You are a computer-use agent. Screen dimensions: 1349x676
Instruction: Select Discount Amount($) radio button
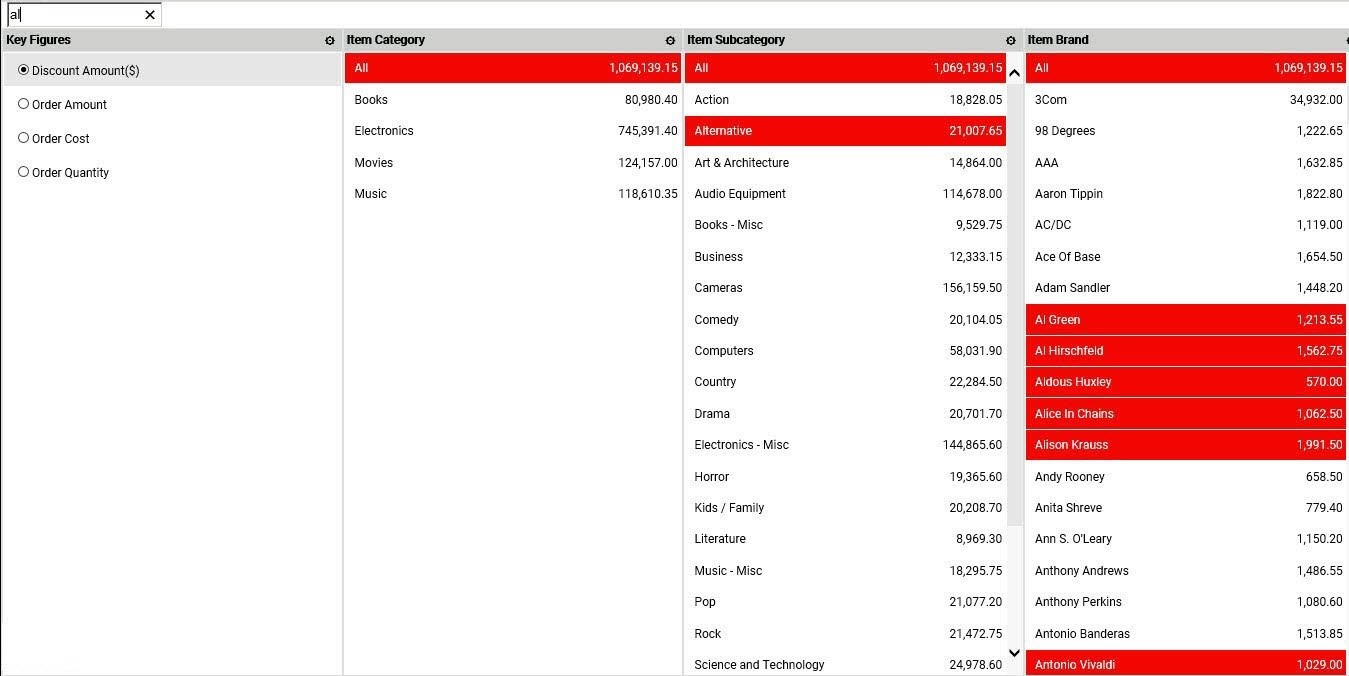24,70
